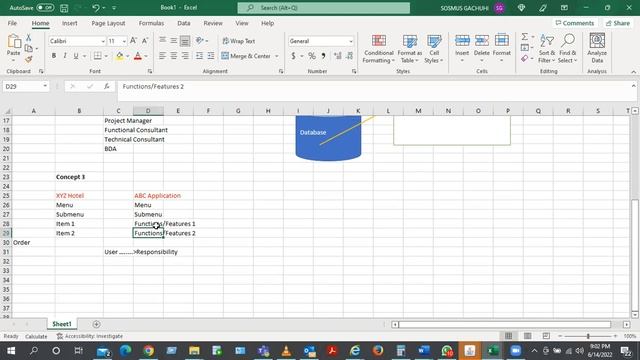640x360 pixels.
Task: Toggle Italic formatting
Action: 64,56
